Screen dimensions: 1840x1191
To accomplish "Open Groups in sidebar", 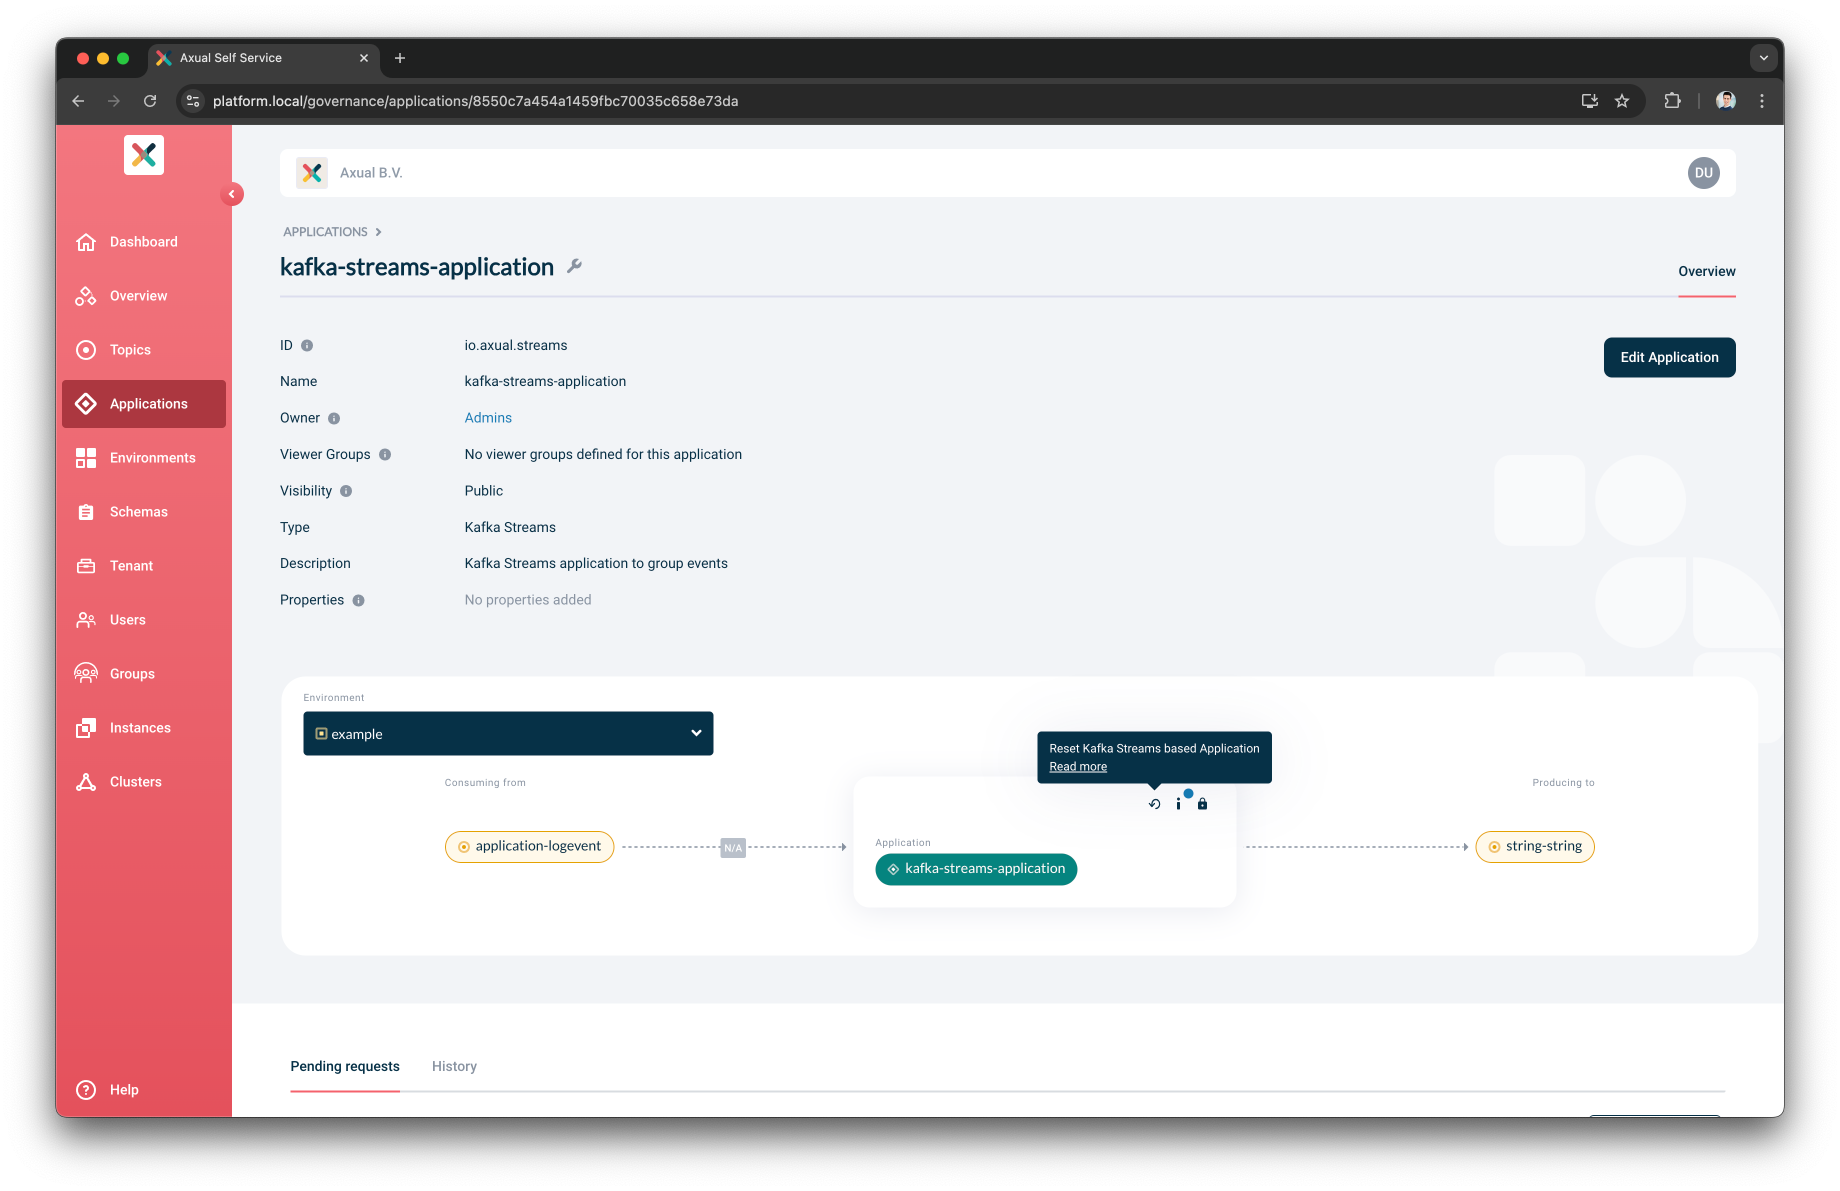I will point(143,674).
